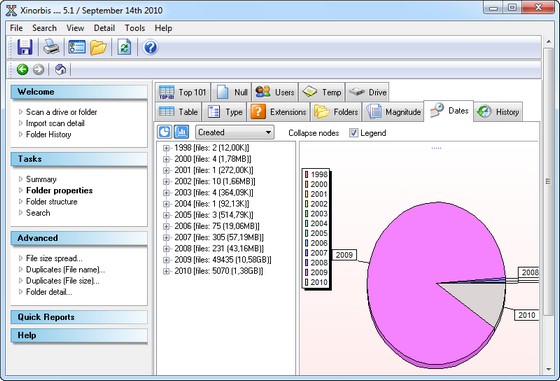Click the green Back arrow
The width and height of the screenshot is (560, 381).
22,69
